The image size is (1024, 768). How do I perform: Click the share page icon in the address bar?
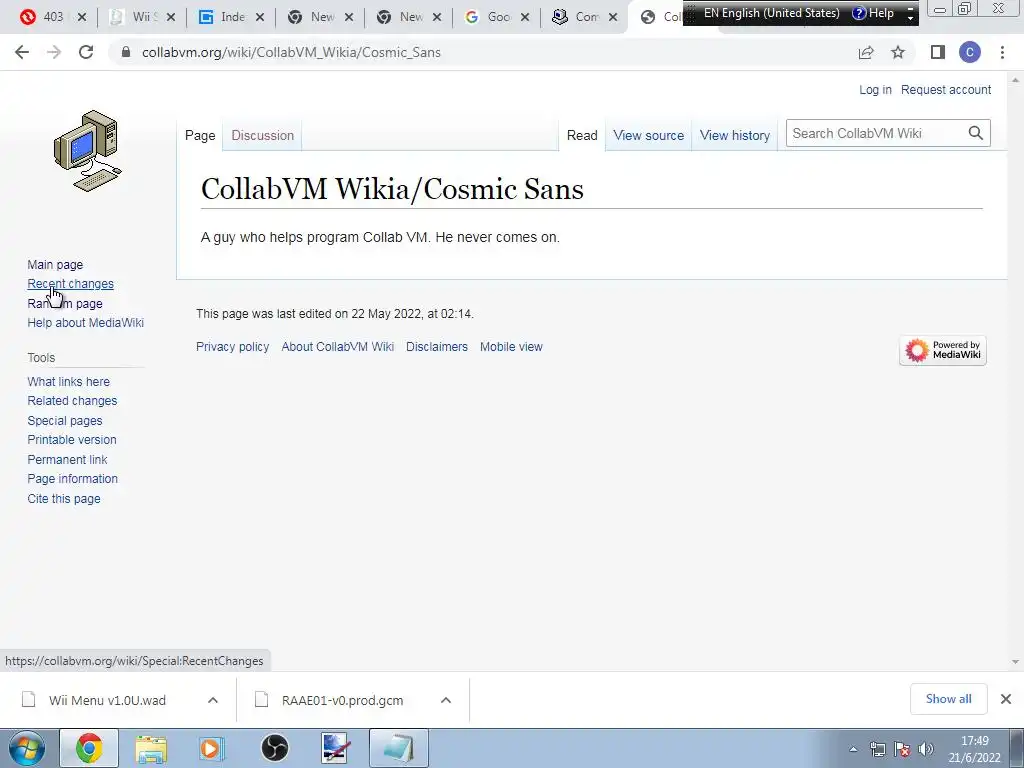pyautogui.click(x=866, y=52)
